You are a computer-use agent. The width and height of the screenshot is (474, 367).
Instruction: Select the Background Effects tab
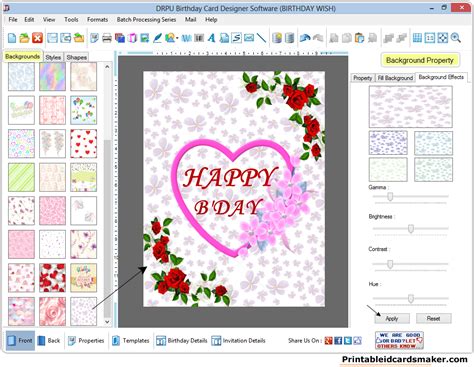tap(441, 77)
